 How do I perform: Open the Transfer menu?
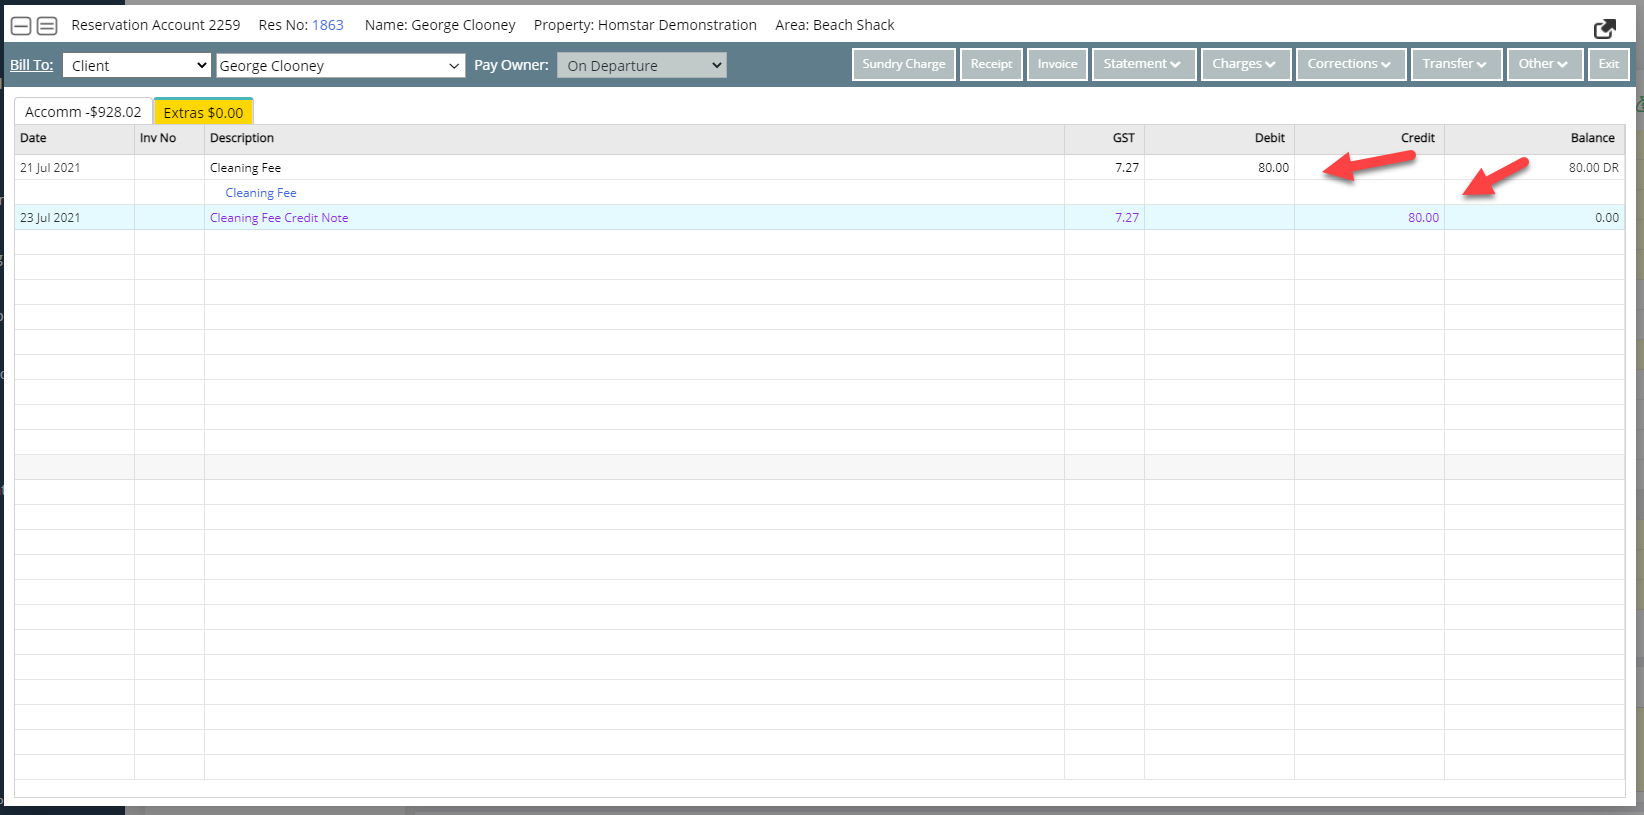(1455, 64)
